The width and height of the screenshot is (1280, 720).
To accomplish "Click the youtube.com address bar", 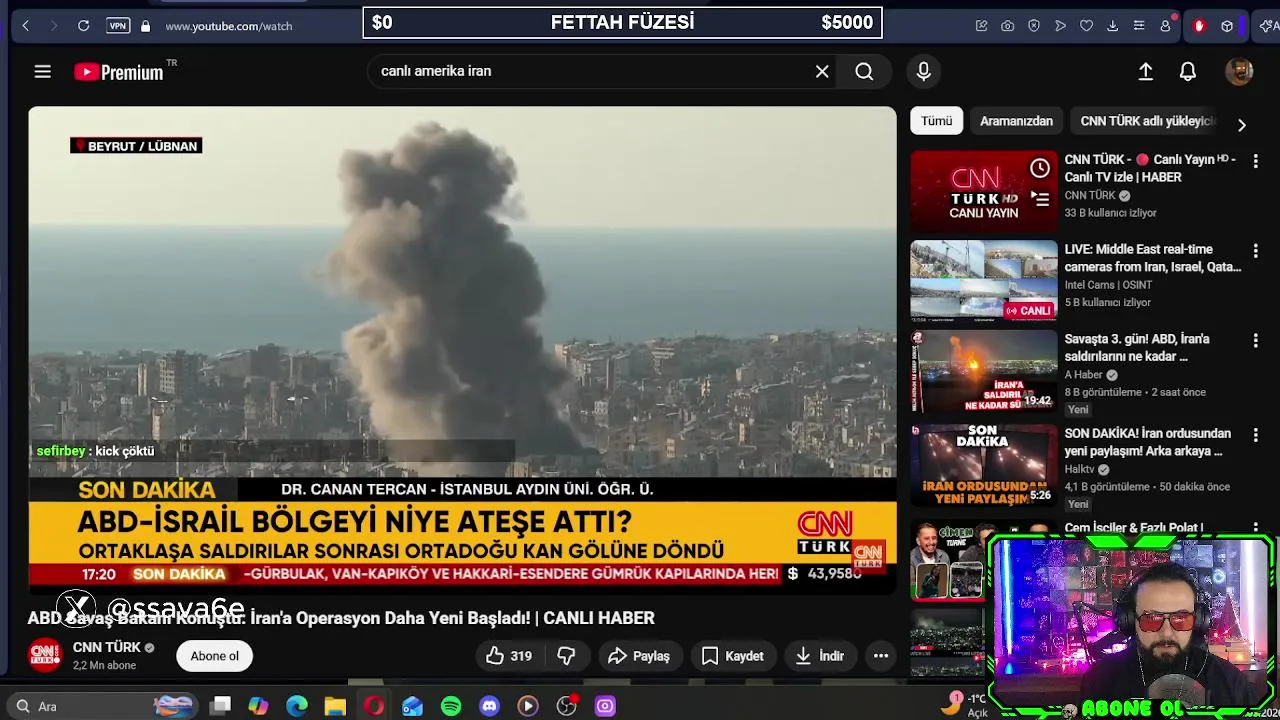I will 229,26.
